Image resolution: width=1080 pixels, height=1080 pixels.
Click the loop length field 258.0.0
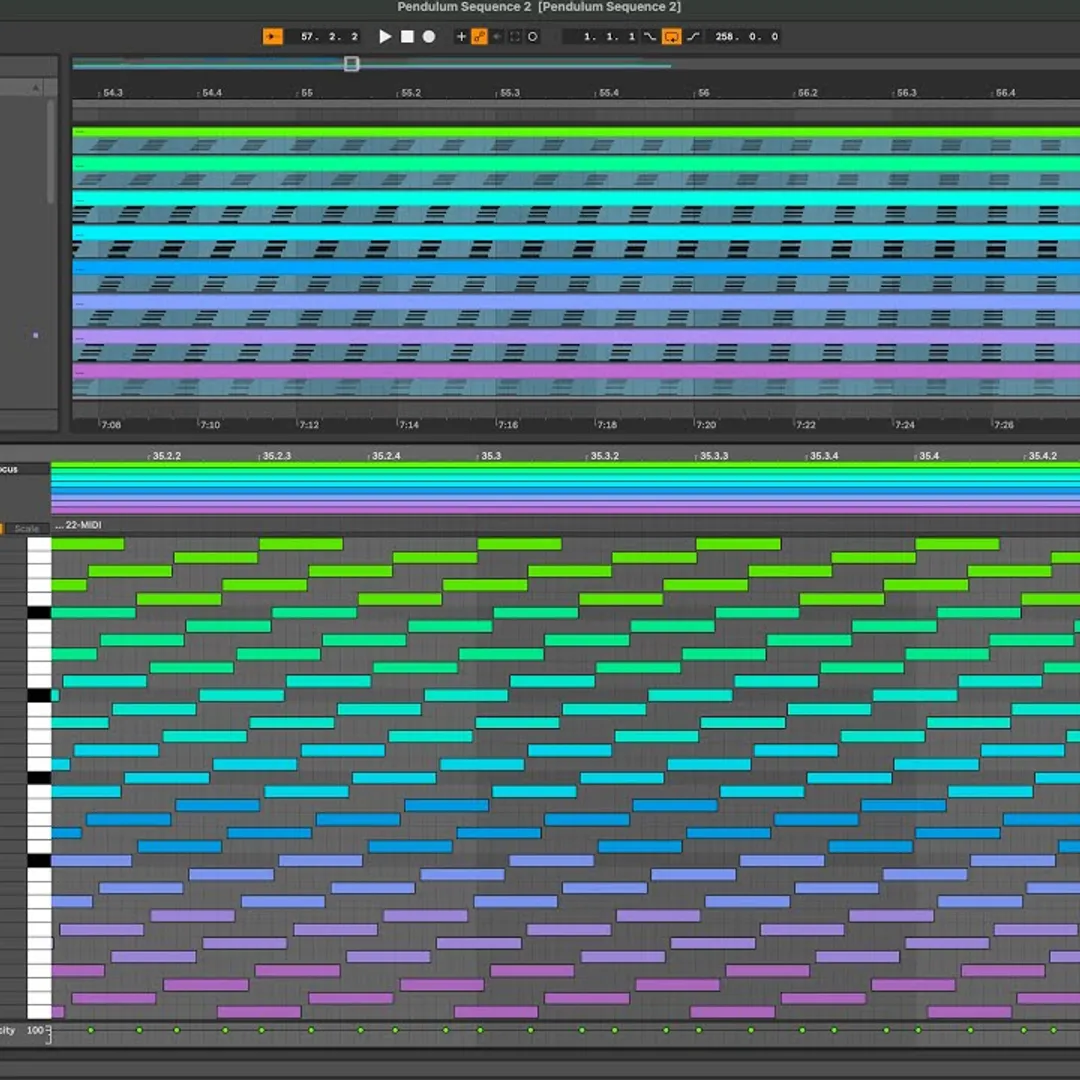tap(747, 37)
